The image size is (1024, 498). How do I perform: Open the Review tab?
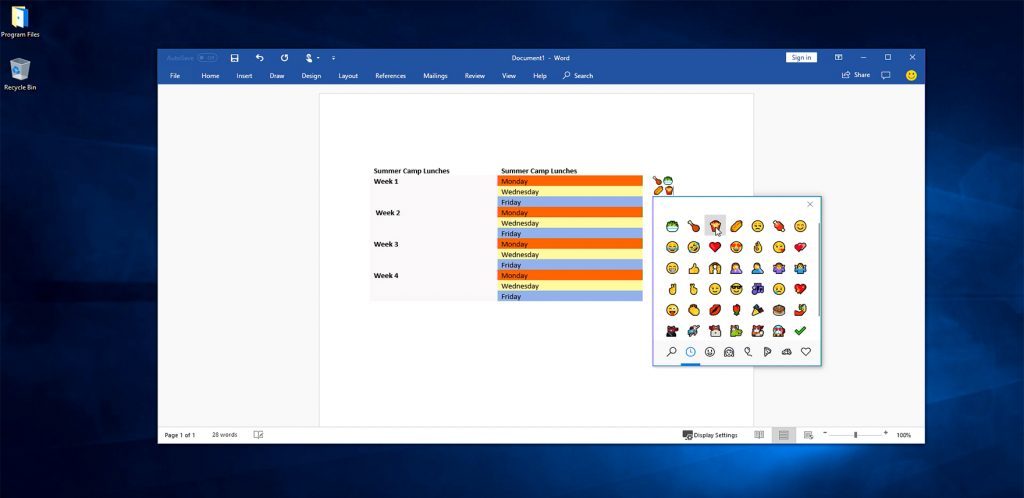tap(475, 76)
